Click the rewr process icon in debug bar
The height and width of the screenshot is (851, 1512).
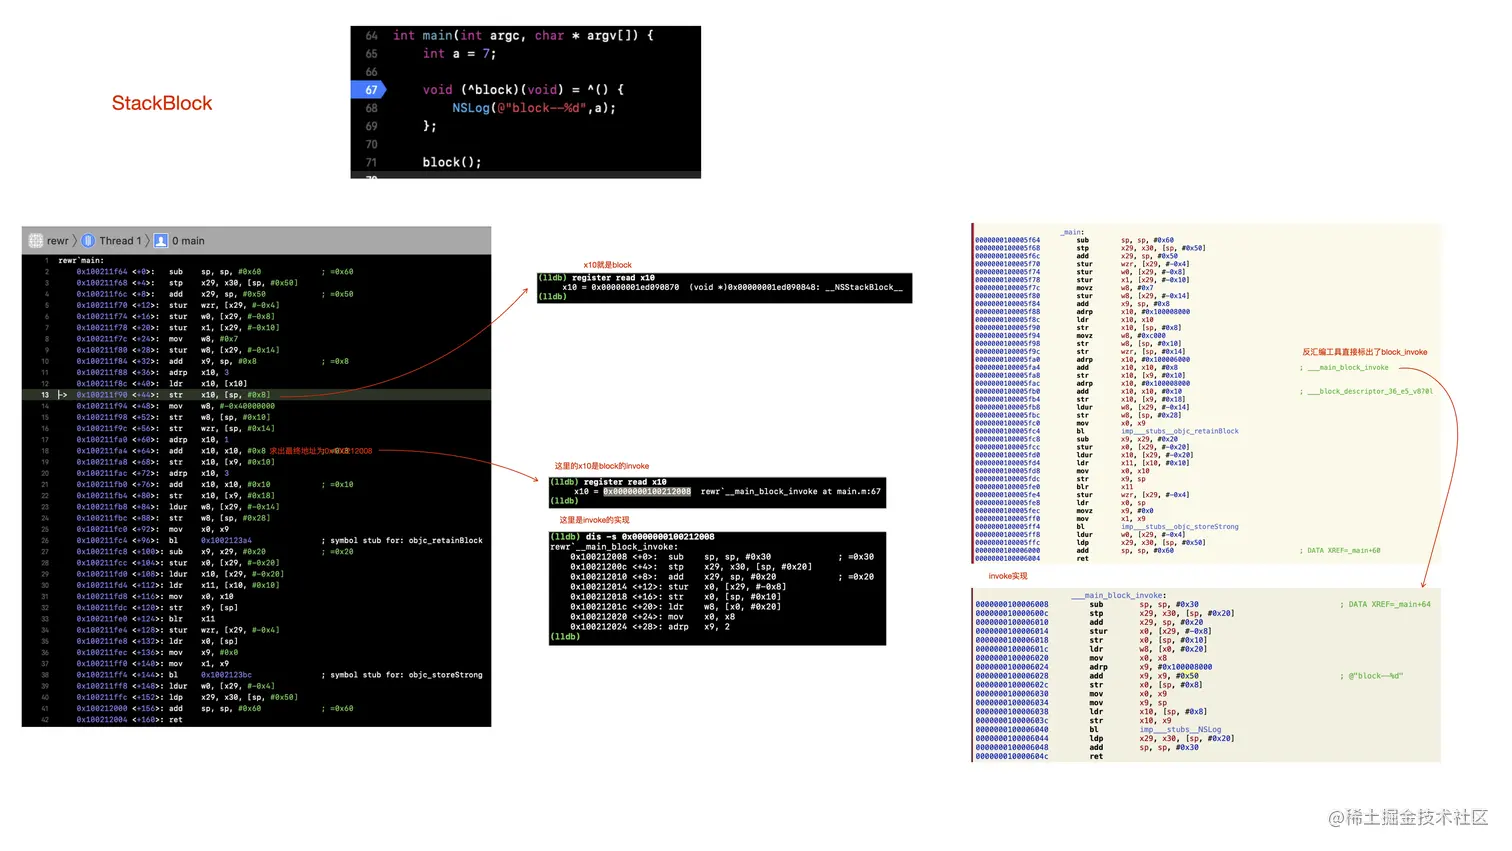click(x=36, y=240)
